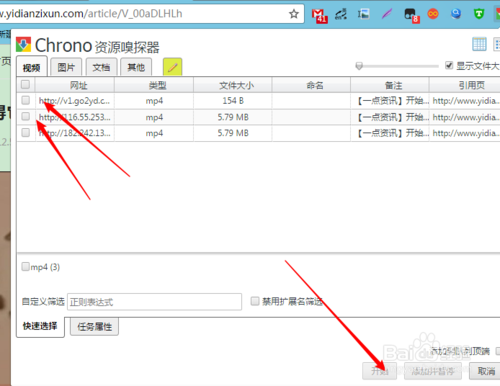
Task: Adjust the thumbnail size slider handle
Action: (x=359, y=66)
